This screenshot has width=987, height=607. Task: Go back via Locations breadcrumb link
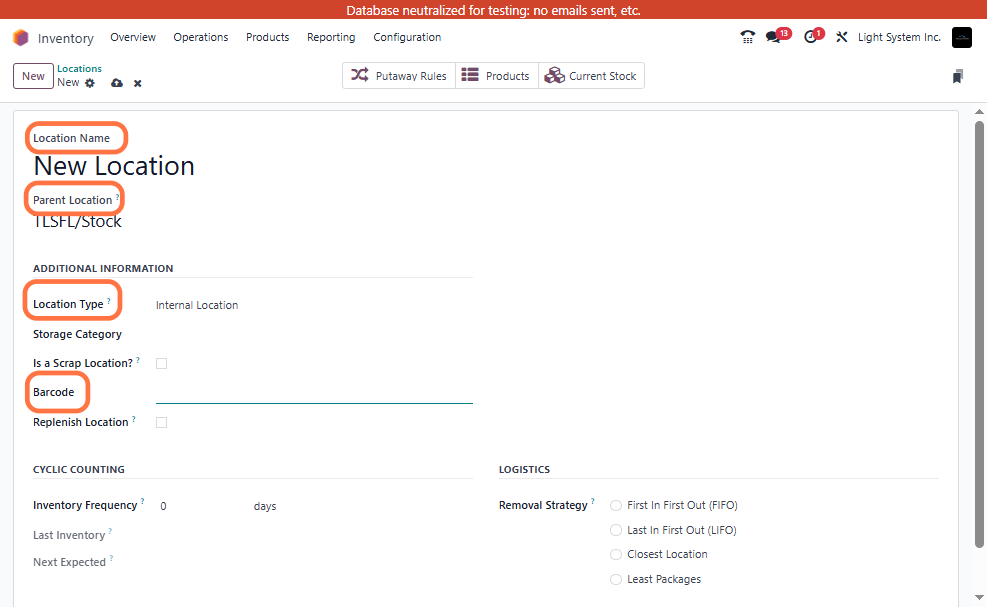(79, 69)
